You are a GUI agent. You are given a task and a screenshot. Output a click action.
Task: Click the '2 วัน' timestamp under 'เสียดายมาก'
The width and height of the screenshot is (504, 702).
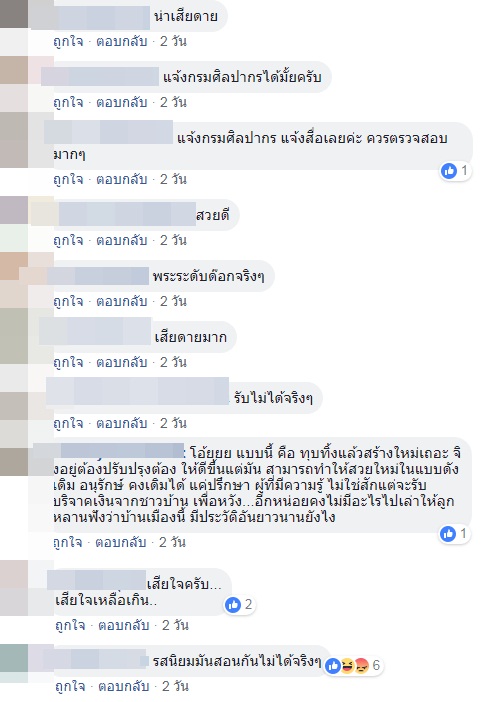pos(173,362)
